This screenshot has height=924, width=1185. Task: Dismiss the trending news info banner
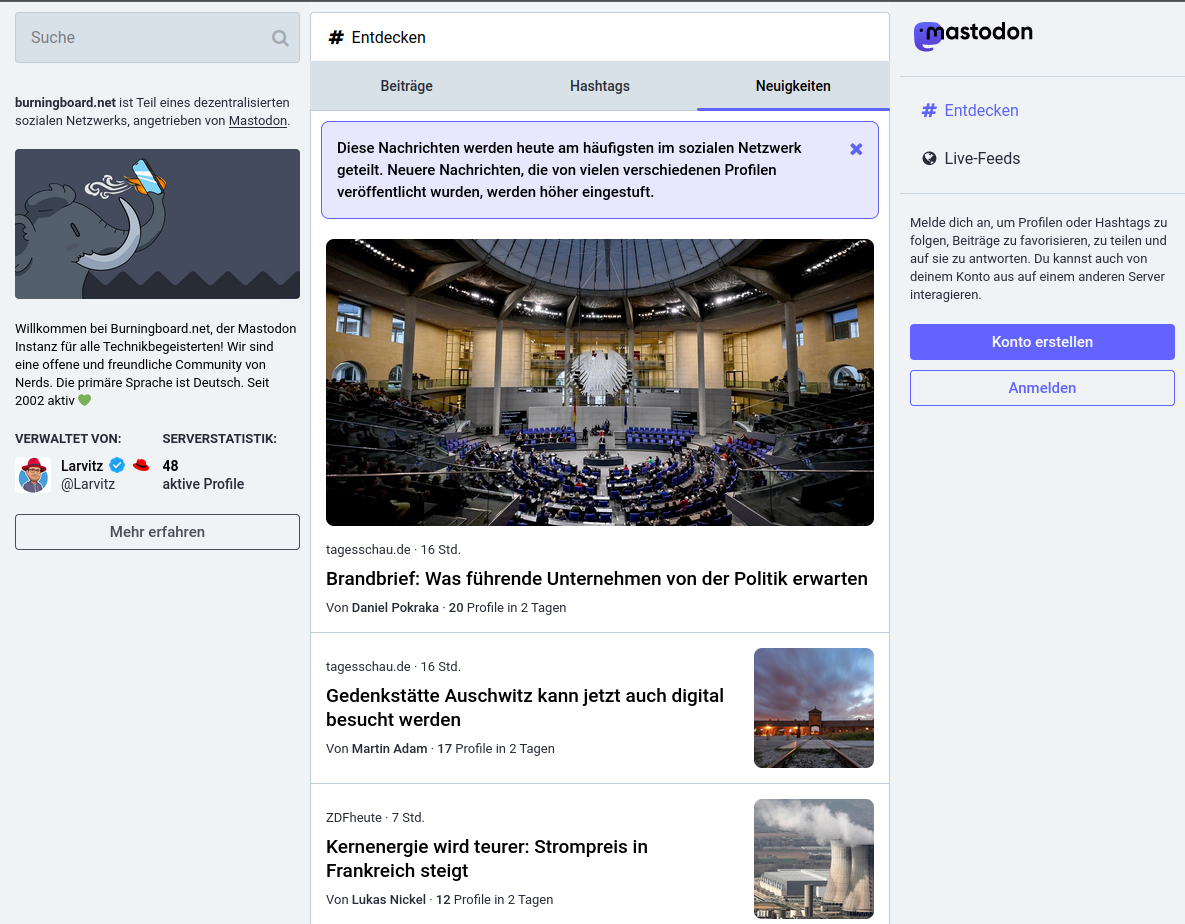(856, 149)
